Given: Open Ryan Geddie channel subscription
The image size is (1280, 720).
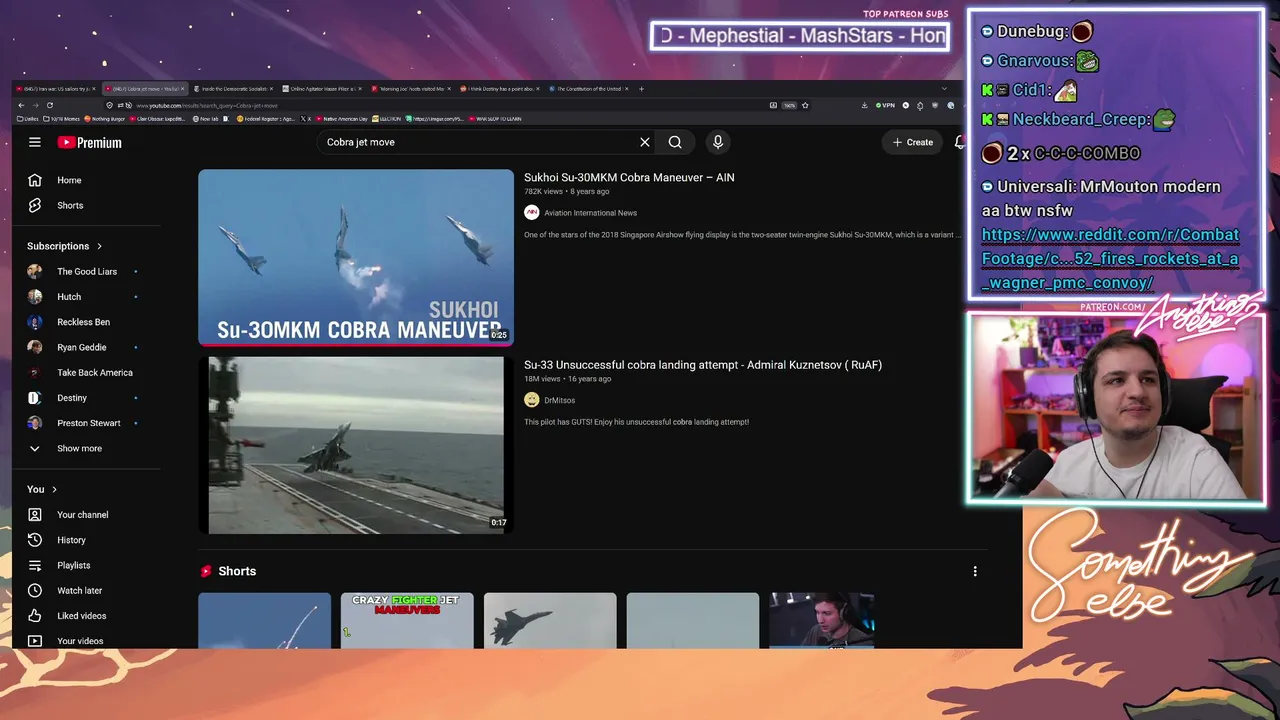Looking at the screenshot, I should 82,347.
